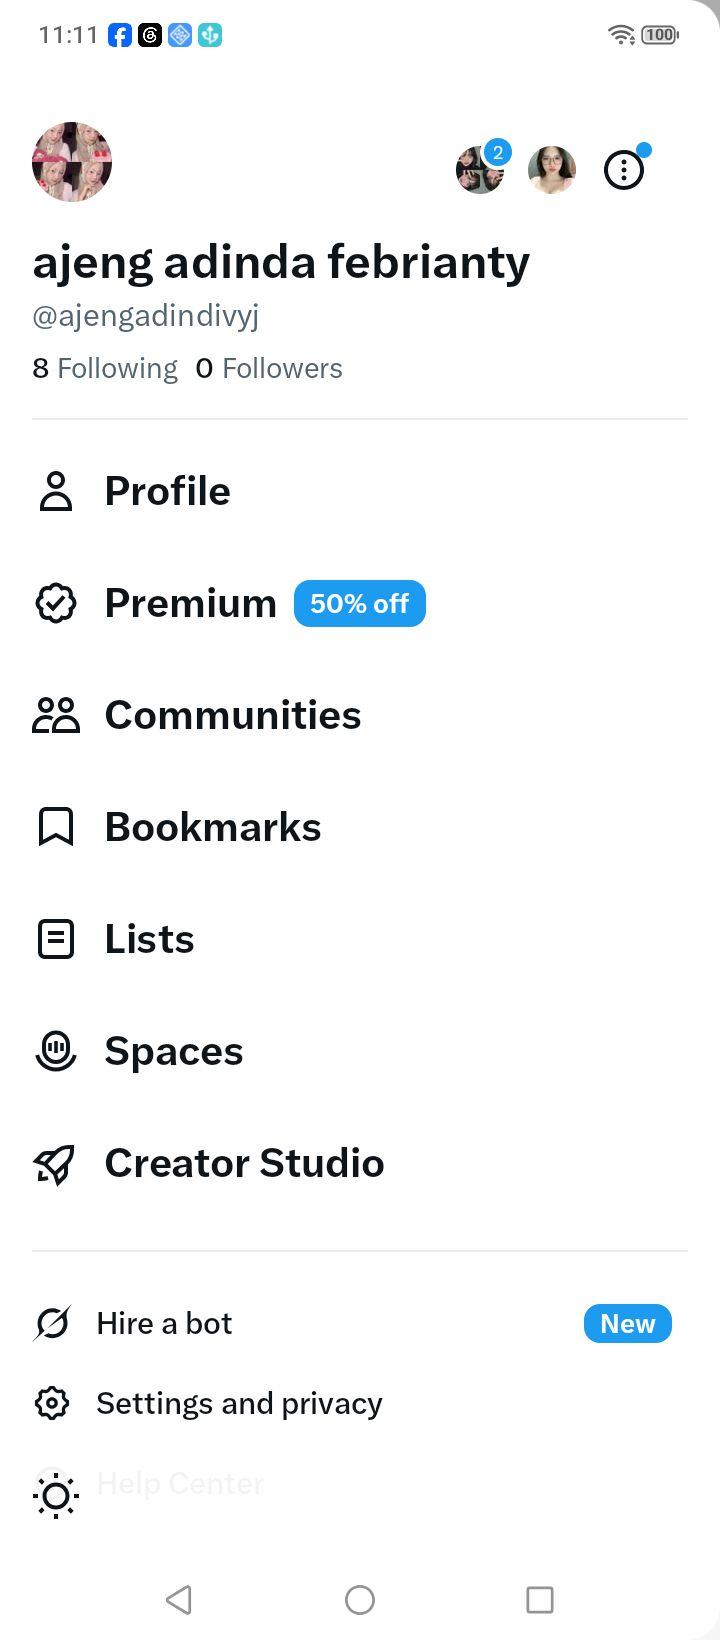Tap the 50% off Premium badge
Image resolution: width=720 pixels, height=1640 pixels.
(x=360, y=603)
